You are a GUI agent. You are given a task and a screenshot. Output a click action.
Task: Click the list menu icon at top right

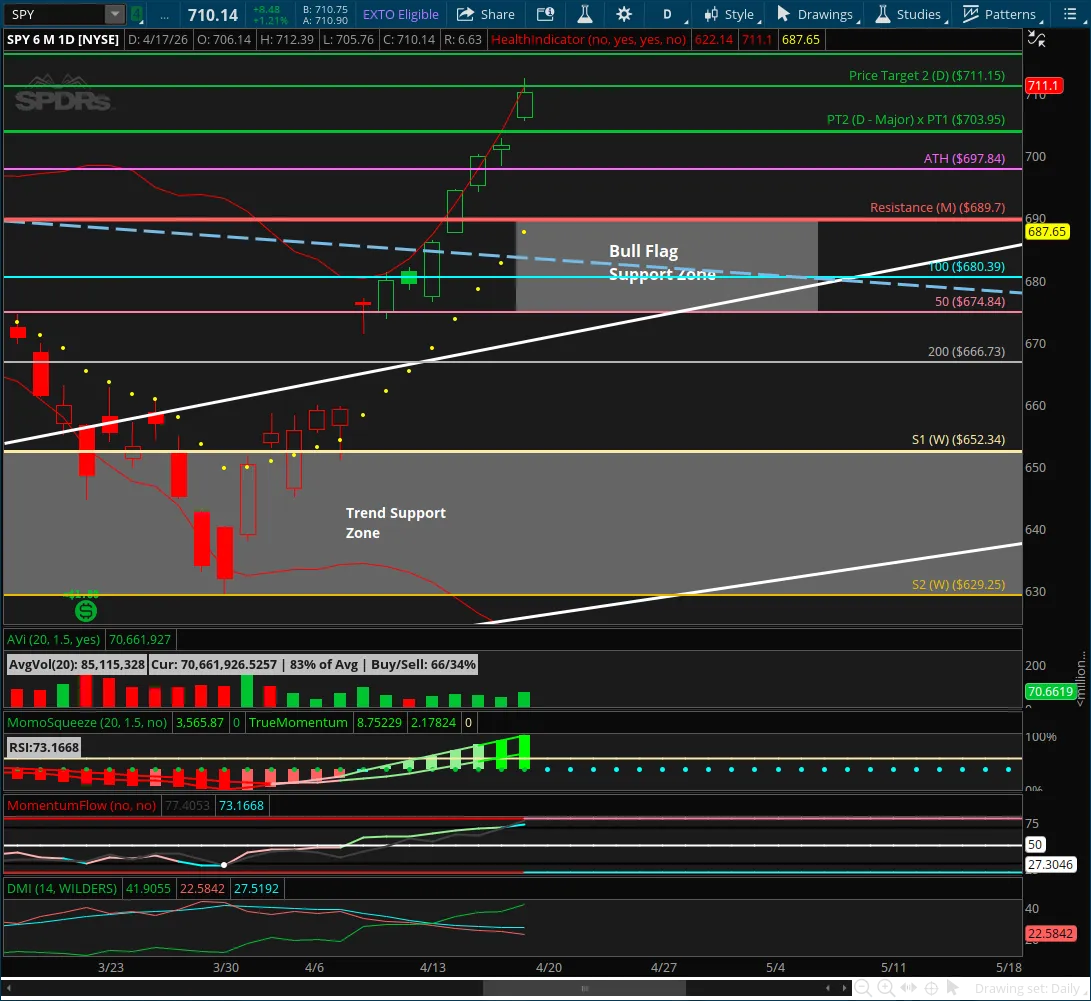pos(1070,14)
